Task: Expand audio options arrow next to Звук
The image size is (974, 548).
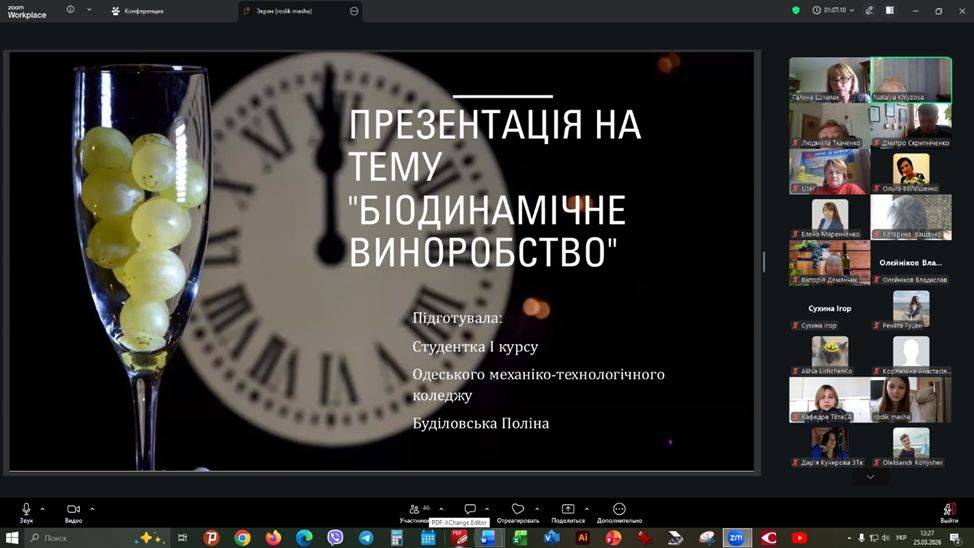Action: click(45, 508)
